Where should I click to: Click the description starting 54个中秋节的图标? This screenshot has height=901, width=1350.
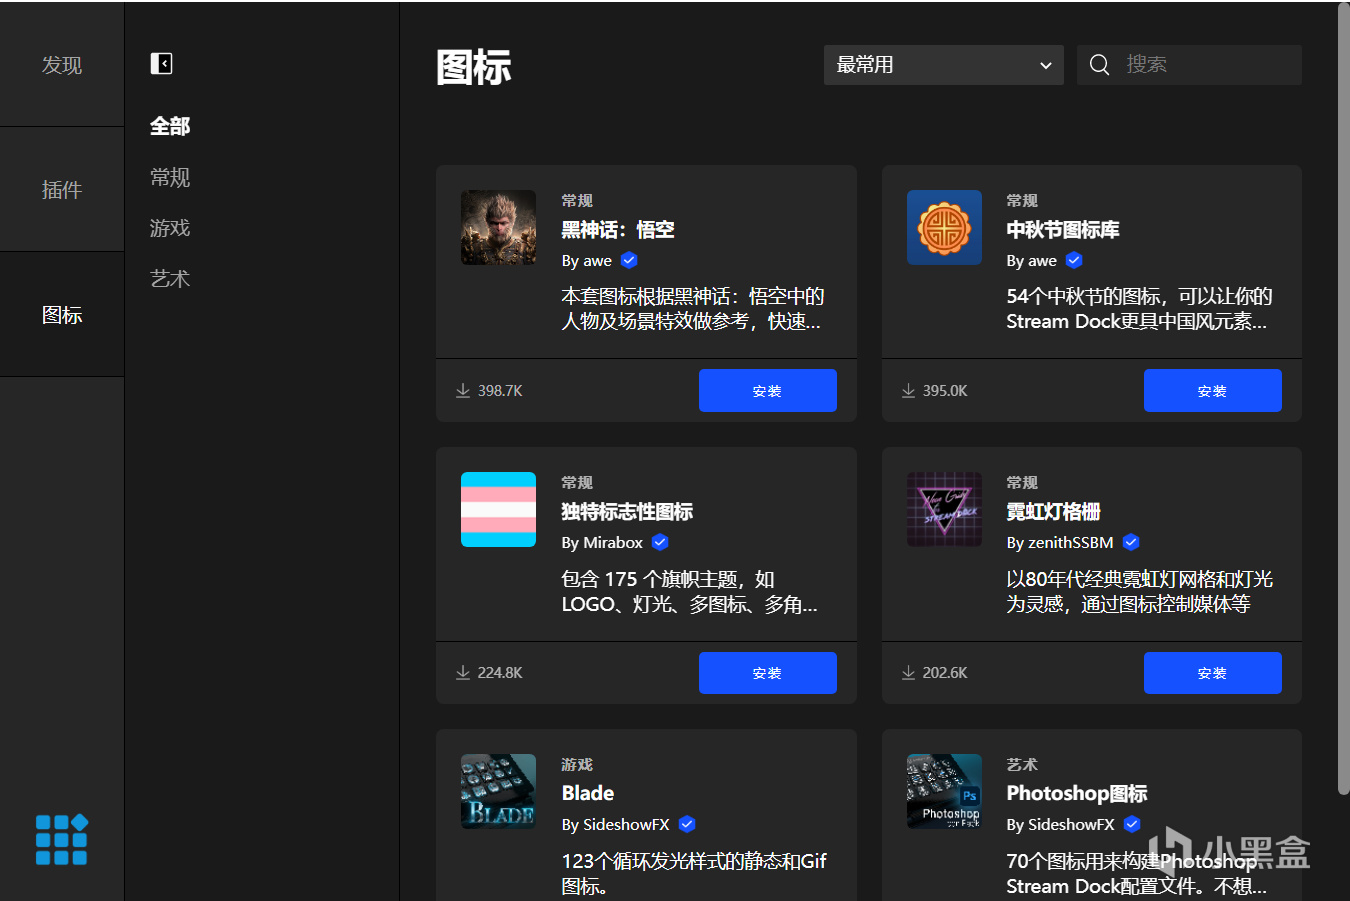tap(1140, 309)
